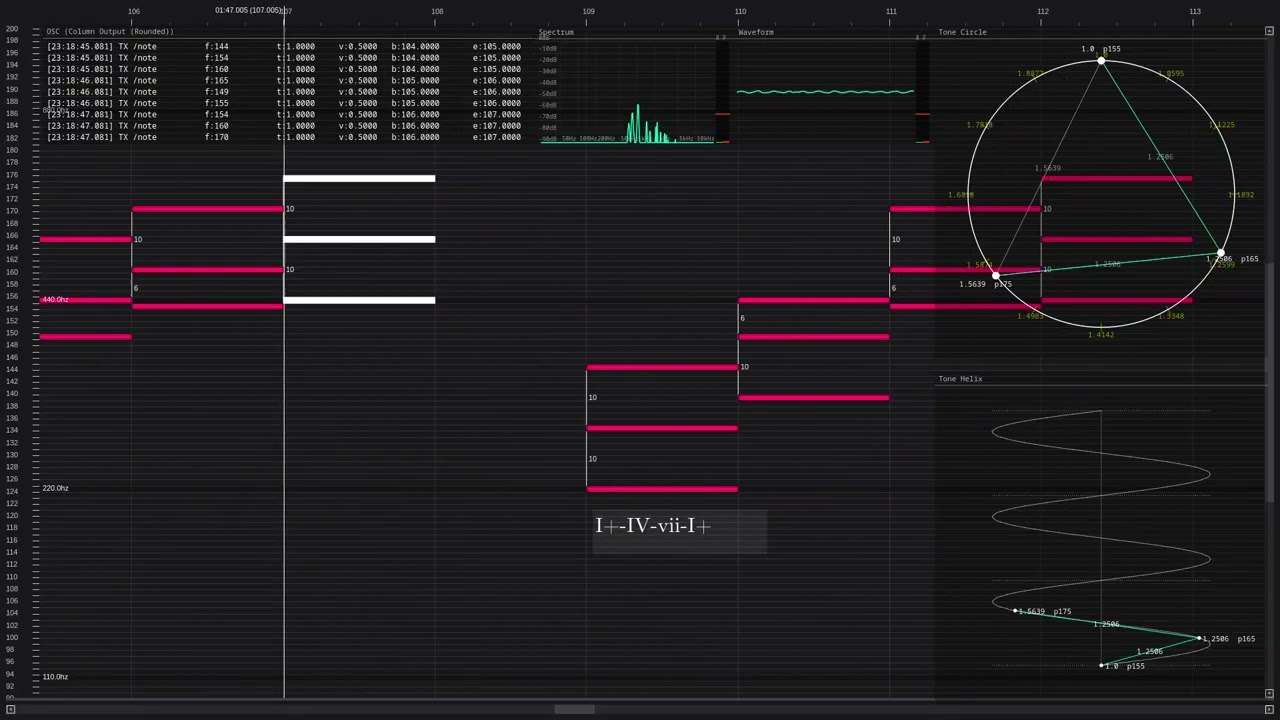The height and width of the screenshot is (720, 1280).
Task: Click the p155 point in the Tone Helix
Action: [1101, 665]
